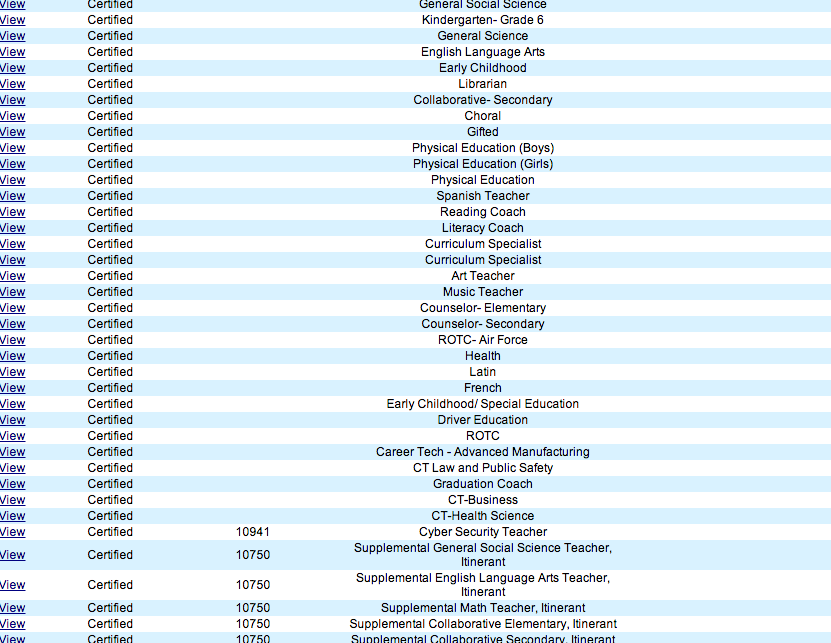Open View for Physical Education (Boys)

point(12,148)
